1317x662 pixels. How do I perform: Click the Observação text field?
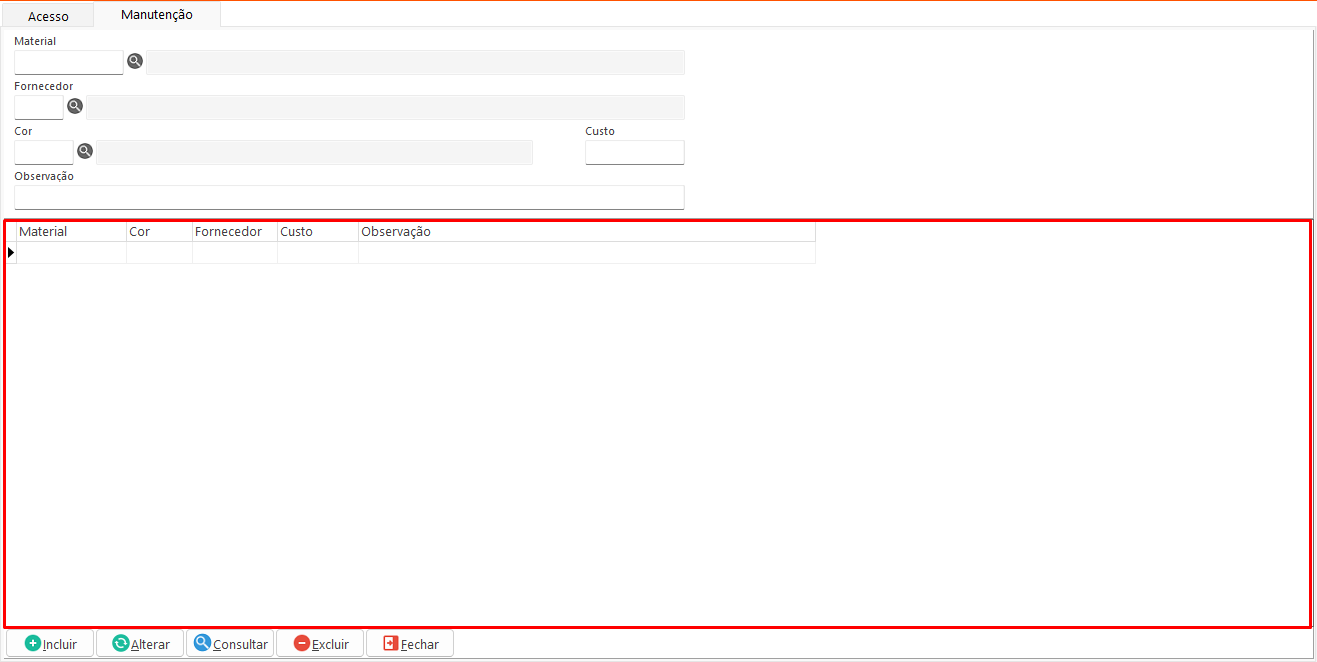coord(349,197)
